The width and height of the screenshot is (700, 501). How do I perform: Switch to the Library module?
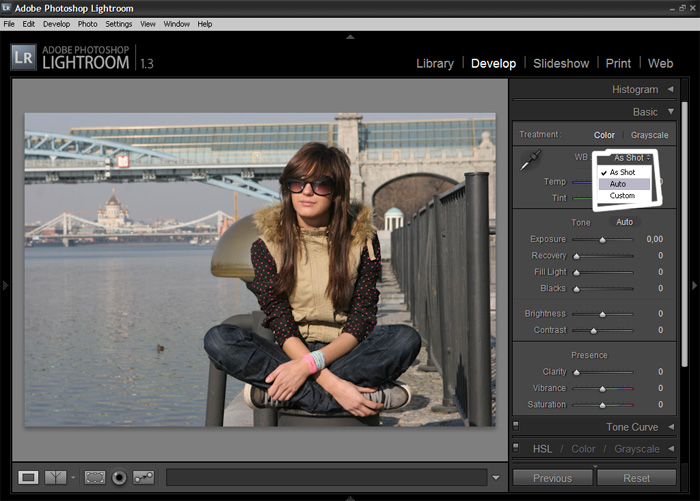pyautogui.click(x=434, y=63)
